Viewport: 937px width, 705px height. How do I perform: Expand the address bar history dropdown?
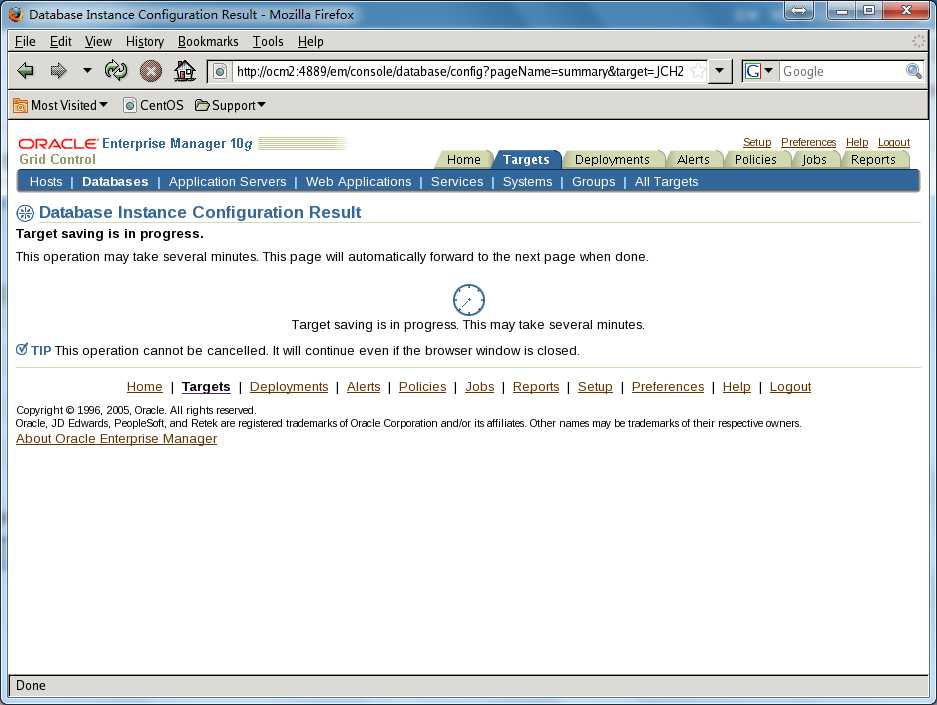click(x=719, y=71)
